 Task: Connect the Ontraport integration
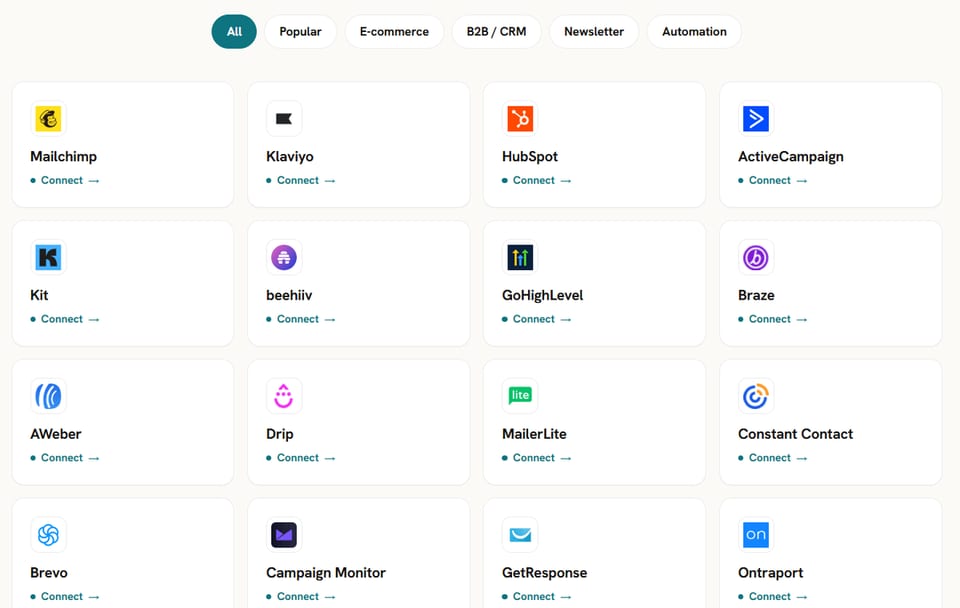(x=773, y=596)
